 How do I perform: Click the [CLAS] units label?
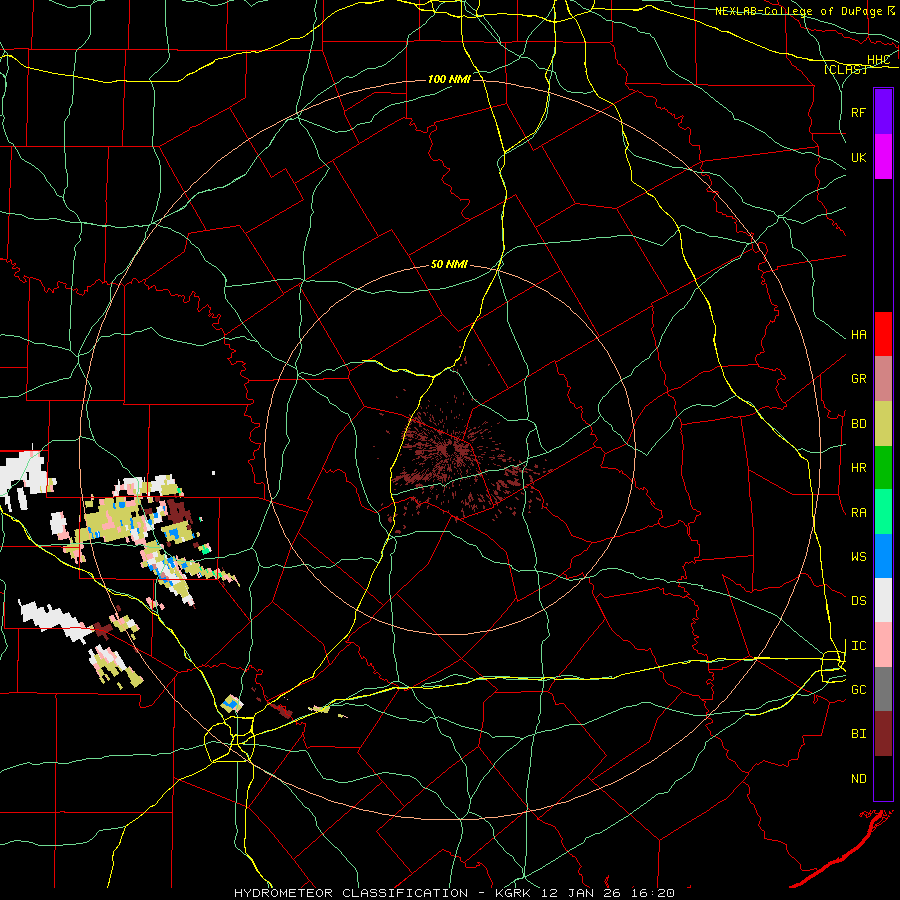click(845, 69)
